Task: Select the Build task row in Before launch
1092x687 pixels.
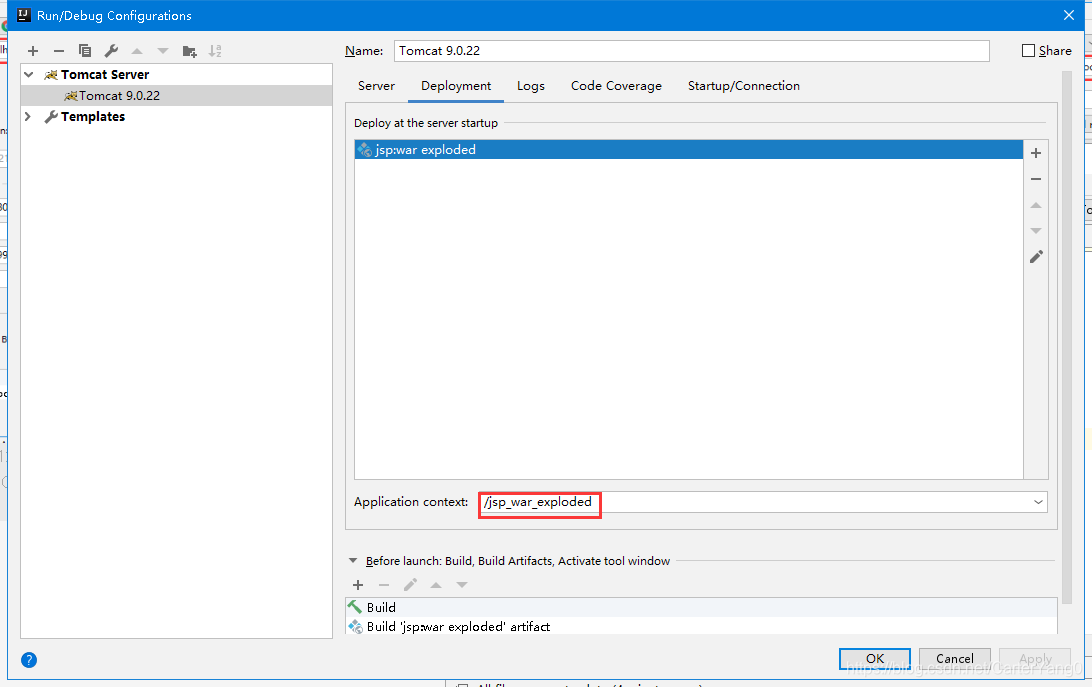Action: click(x=701, y=608)
